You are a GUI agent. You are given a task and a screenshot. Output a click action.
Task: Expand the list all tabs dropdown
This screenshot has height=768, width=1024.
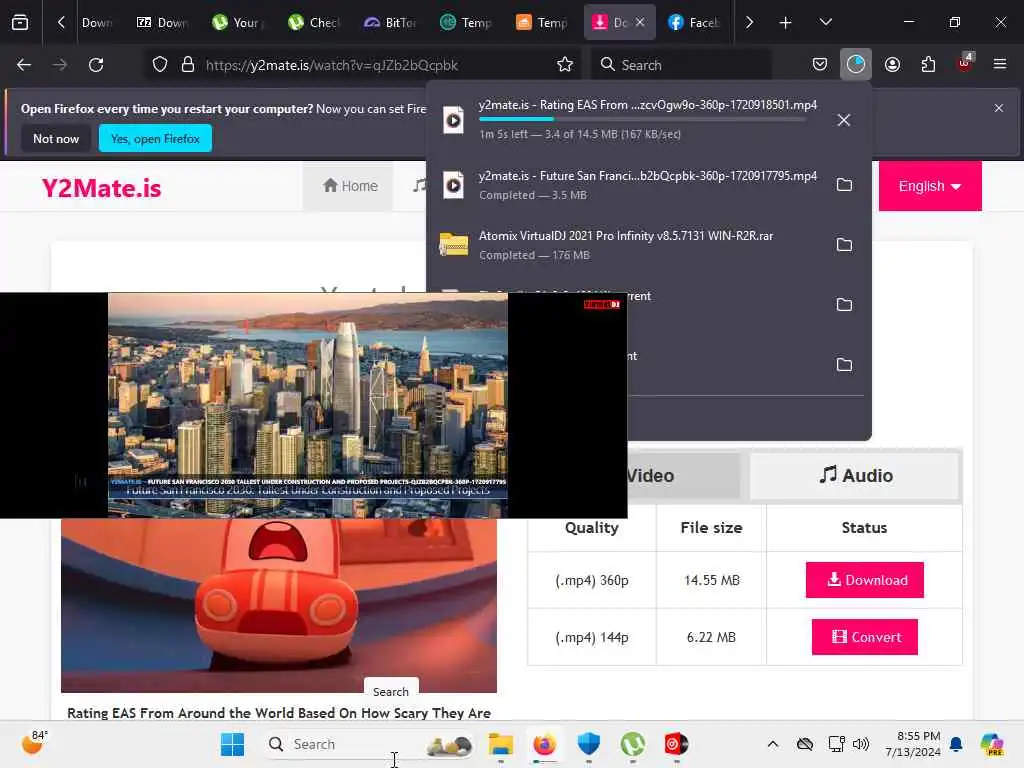click(825, 23)
